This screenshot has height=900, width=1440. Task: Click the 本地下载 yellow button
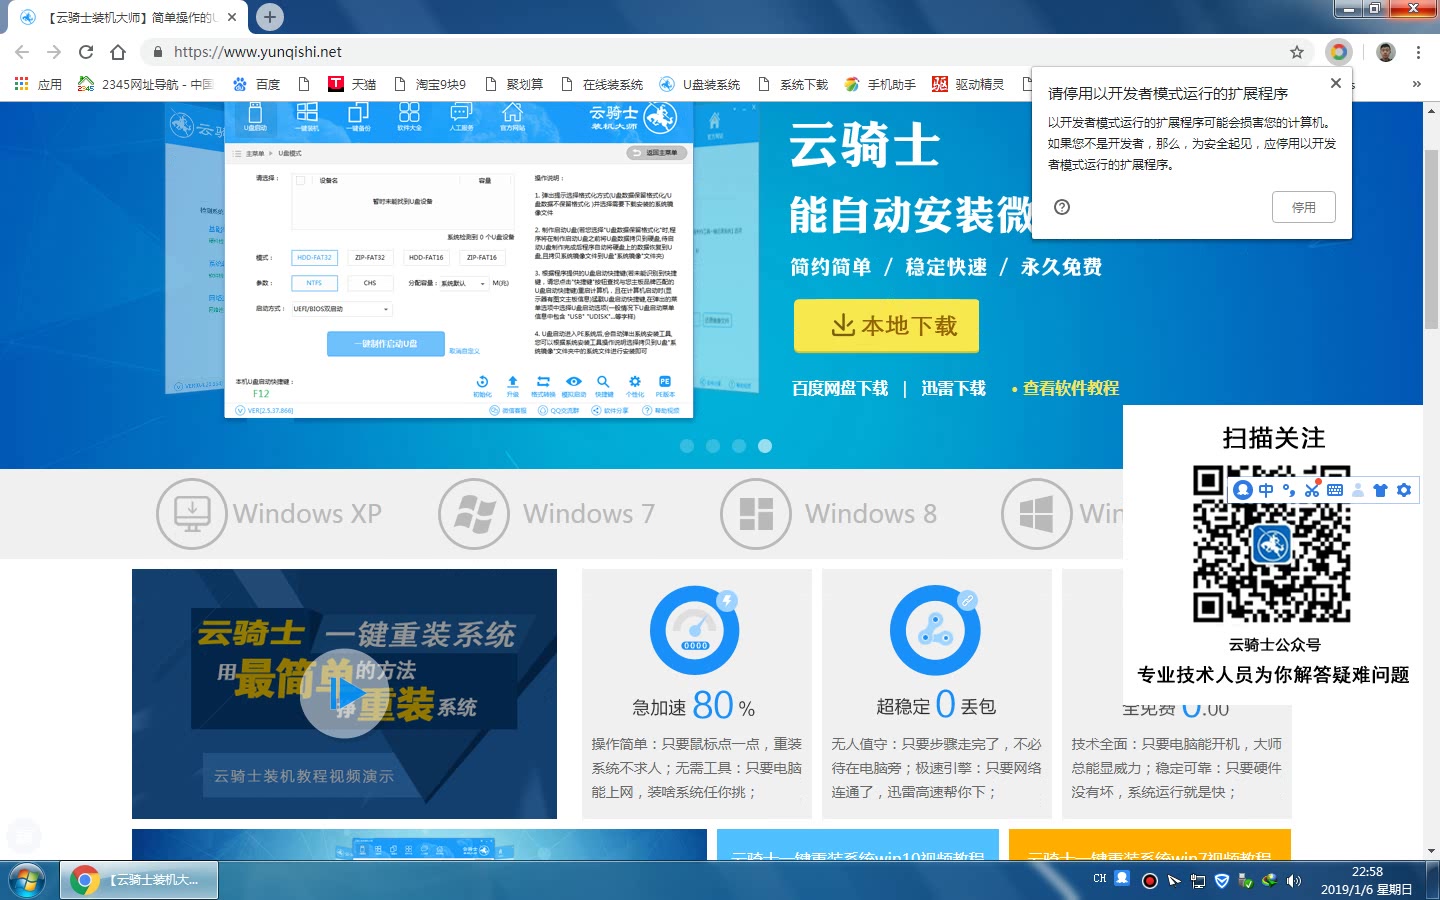tap(886, 325)
